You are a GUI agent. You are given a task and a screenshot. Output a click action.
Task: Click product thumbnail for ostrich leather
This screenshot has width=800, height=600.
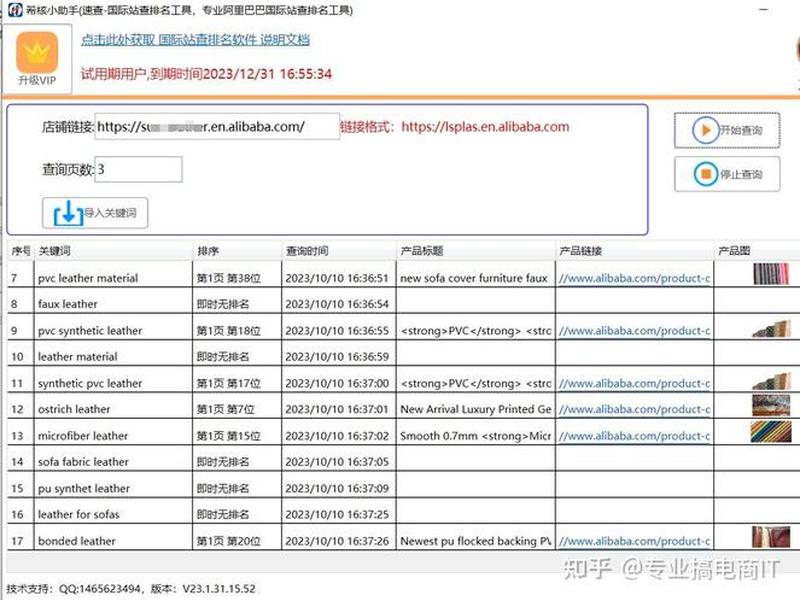click(771, 405)
